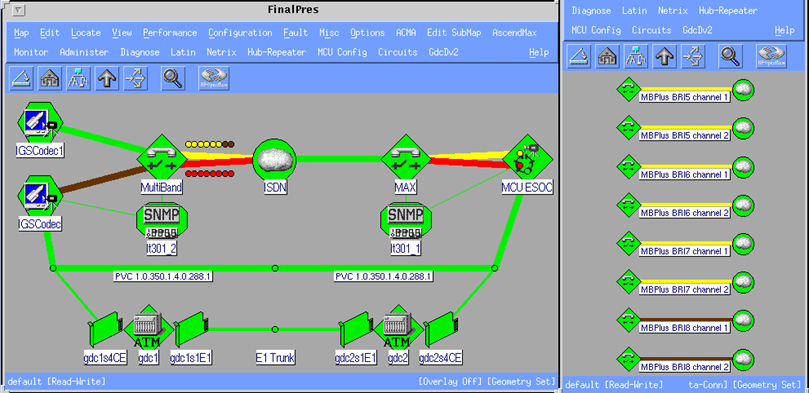This screenshot has height=393, width=809.
Task: Click the HP OpenView logo button in the right window
Action: coord(771,56)
